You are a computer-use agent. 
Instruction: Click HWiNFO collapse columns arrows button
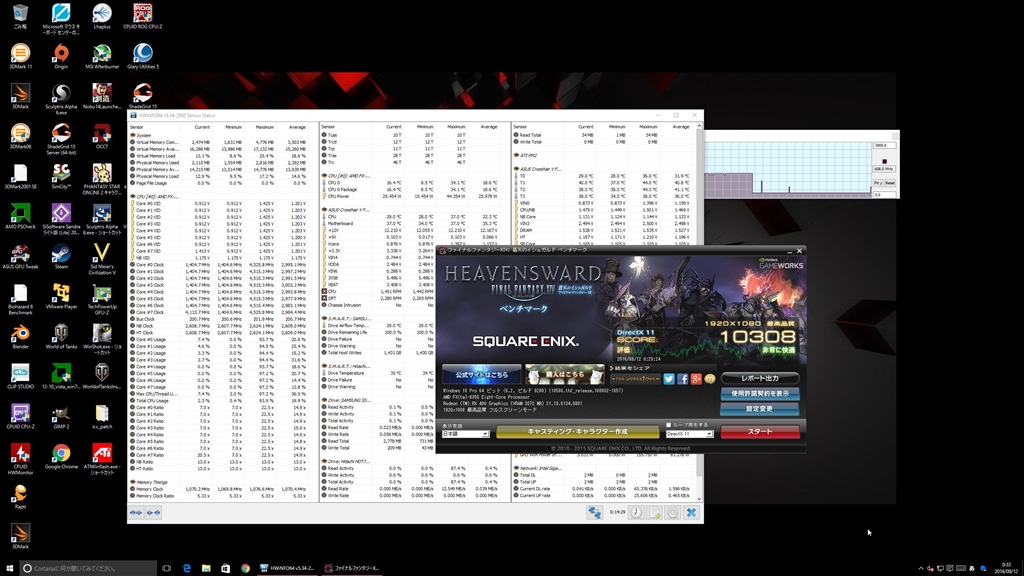(153, 513)
